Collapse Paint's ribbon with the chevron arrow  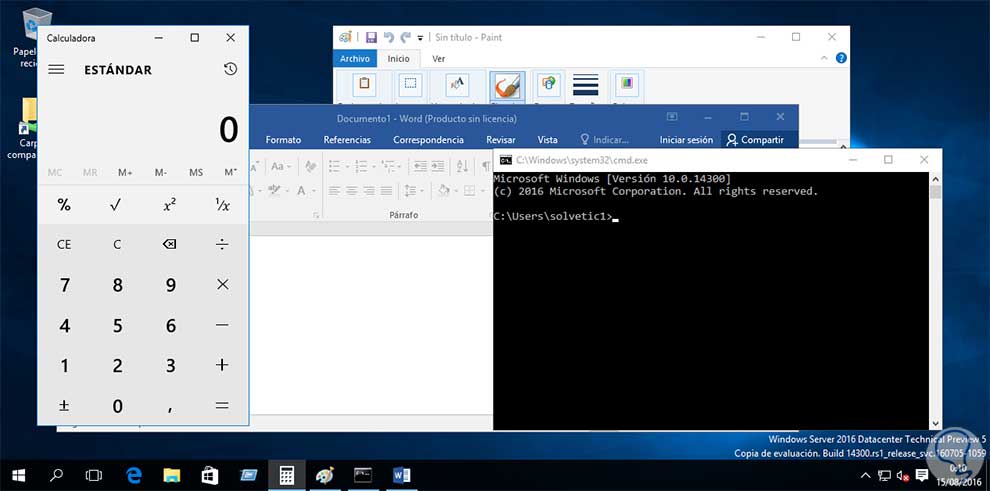coord(824,58)
